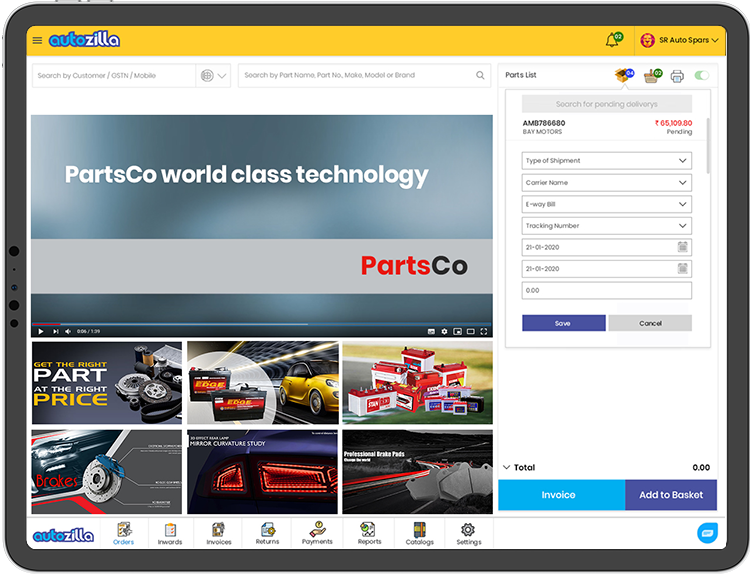Screen dimensions: 750x574
Task: Open notifications bell
Action: point(612,40)
